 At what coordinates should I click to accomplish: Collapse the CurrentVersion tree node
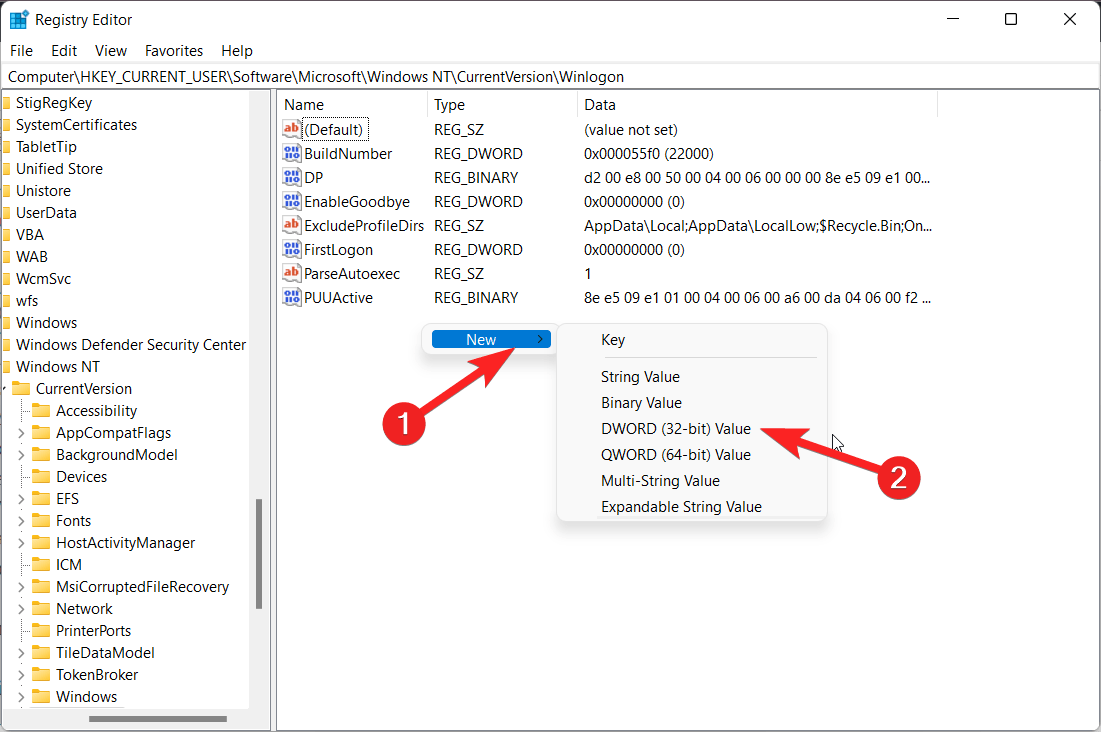pyautogui.click(x=5, y=388)
